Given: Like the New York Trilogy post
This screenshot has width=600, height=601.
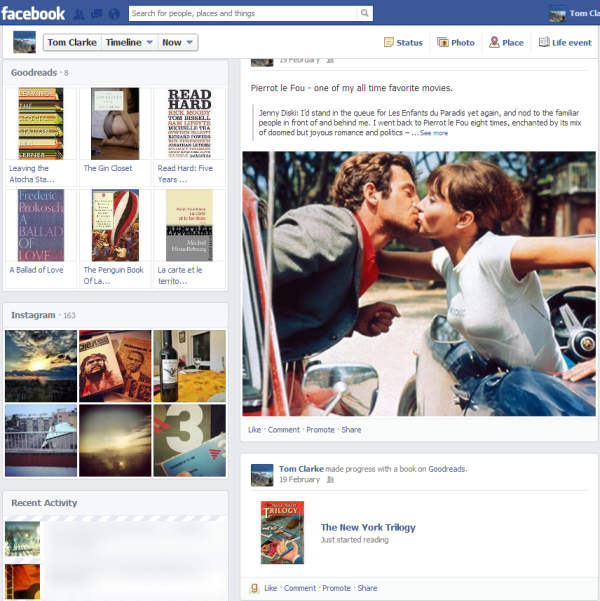Looking at the screenshot, I should 270,588.
